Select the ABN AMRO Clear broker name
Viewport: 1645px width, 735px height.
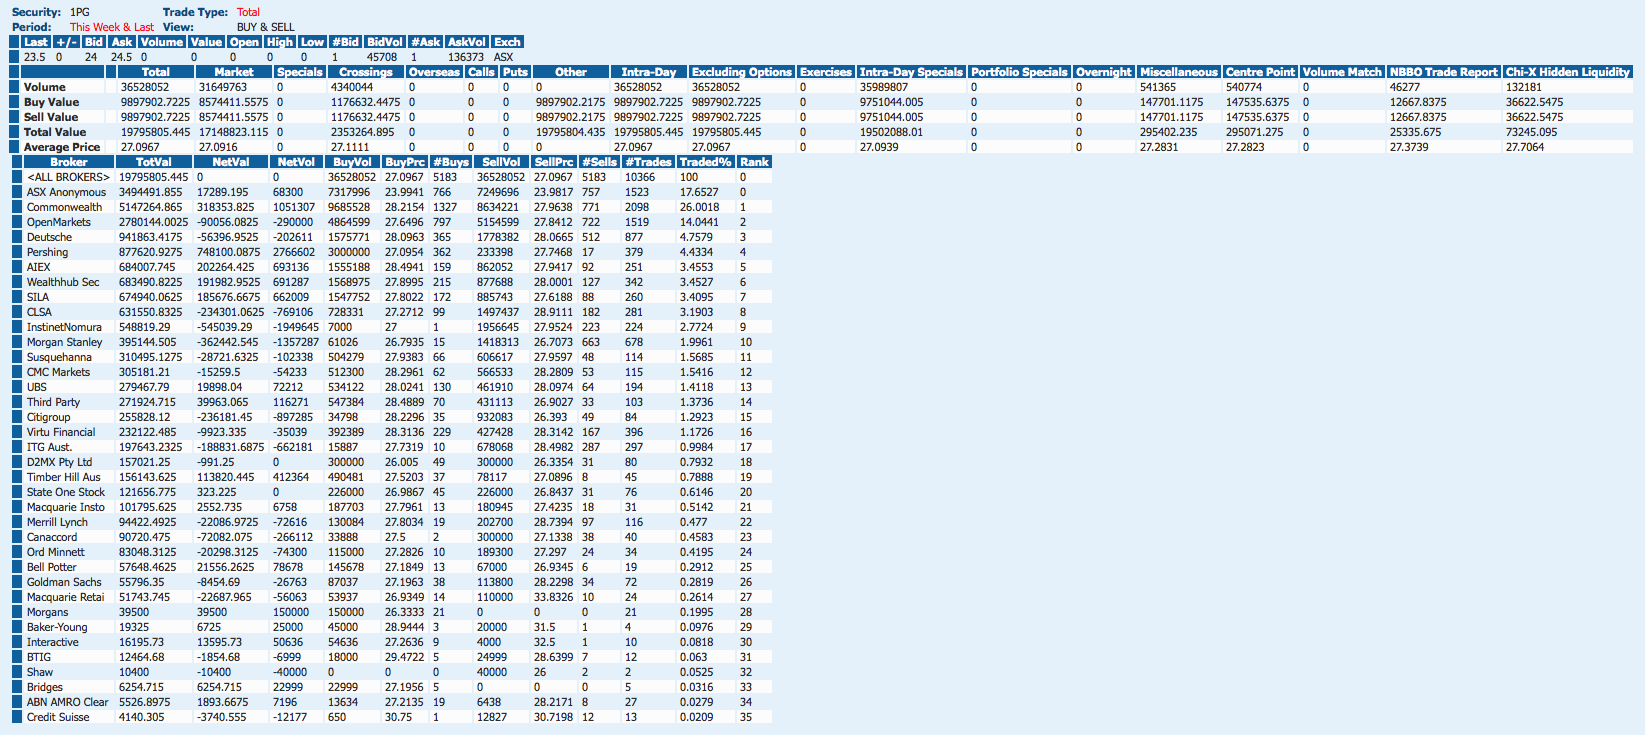(68, 702)
